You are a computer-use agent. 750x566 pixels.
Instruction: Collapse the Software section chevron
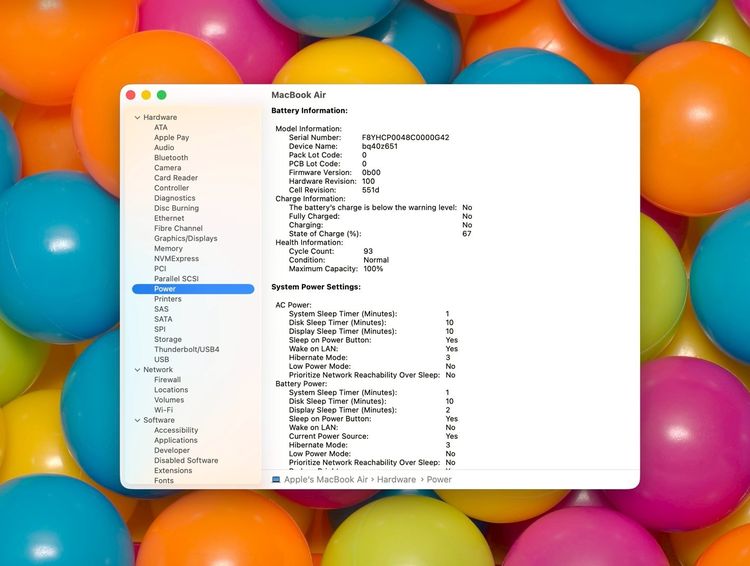point(137,420)
